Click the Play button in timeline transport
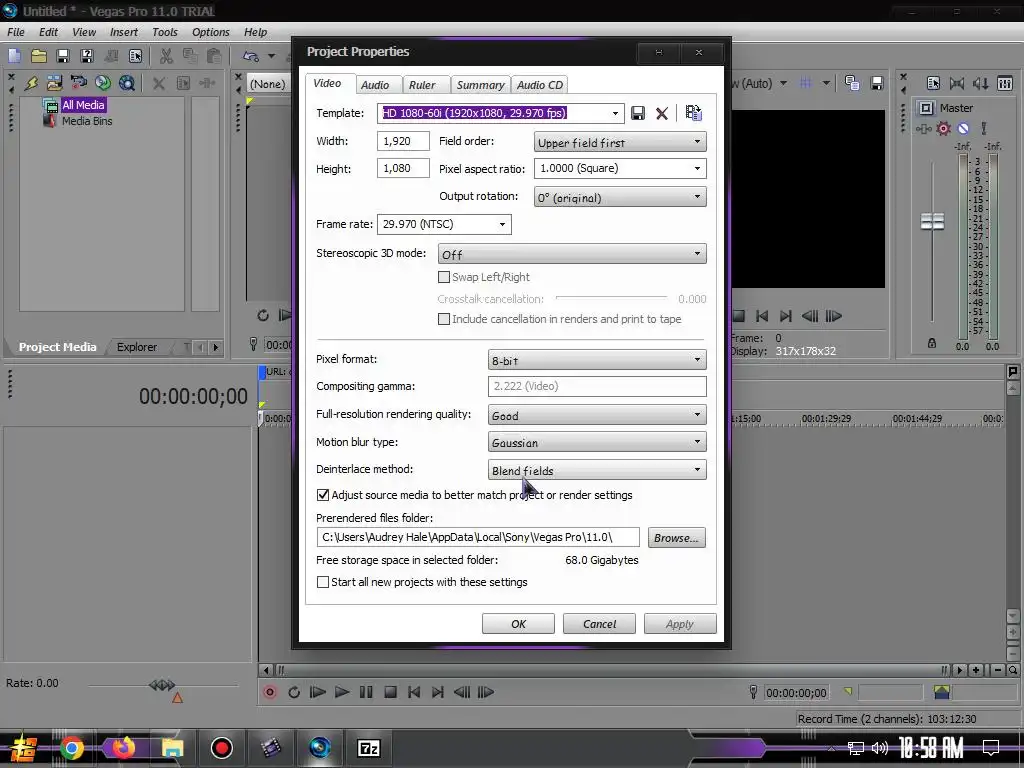Viewport: 1024px width, 768px height. coord(342,692)
